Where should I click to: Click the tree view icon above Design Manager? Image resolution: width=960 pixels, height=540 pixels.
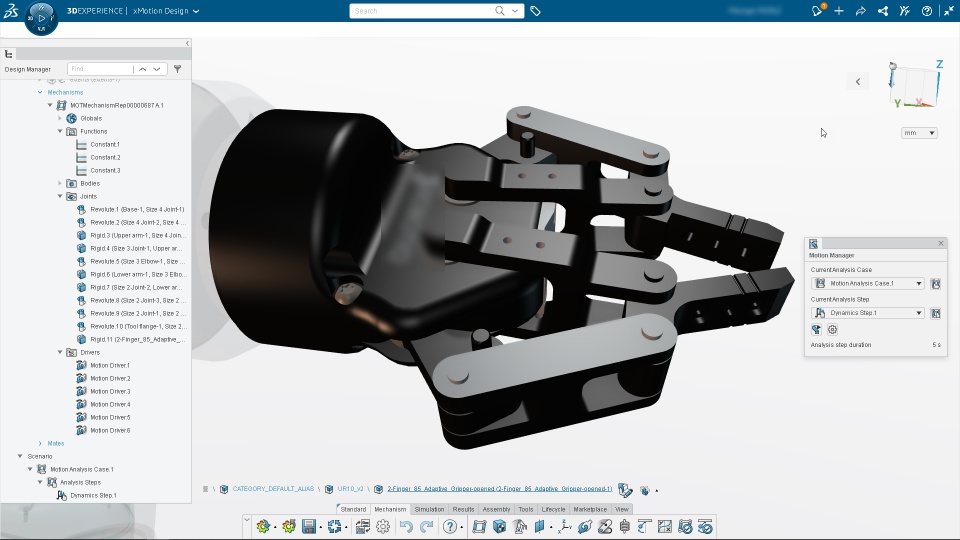9,54
